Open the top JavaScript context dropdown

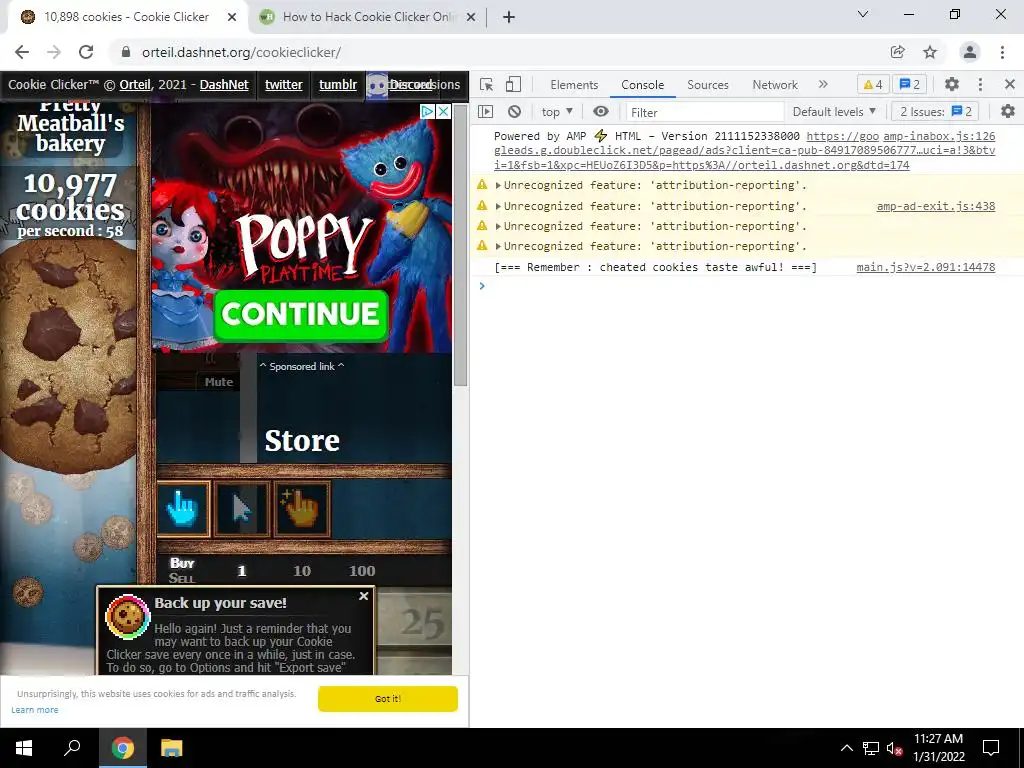pos(557,112)
